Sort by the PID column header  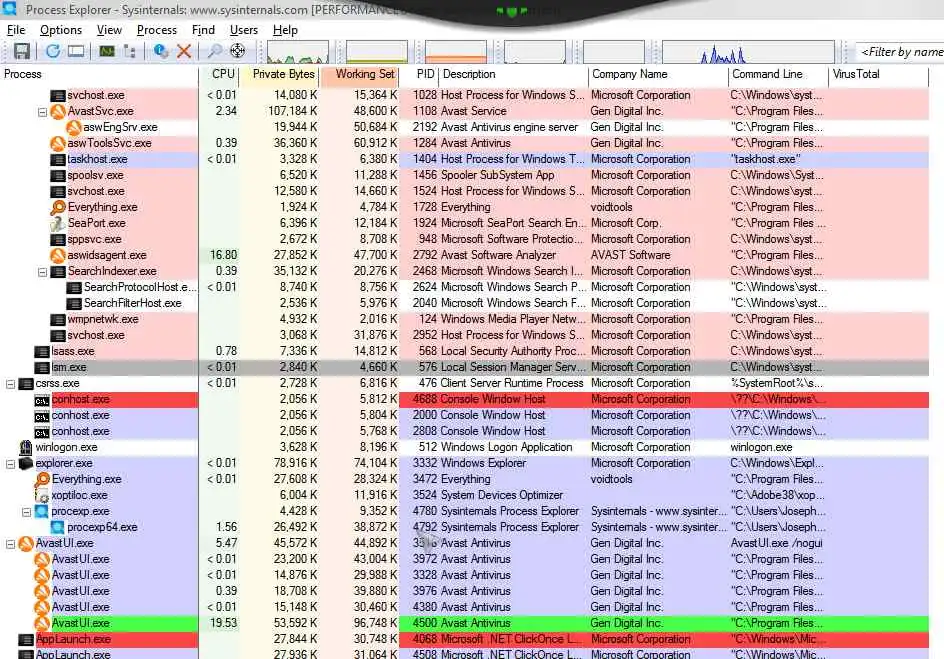pyautogui.click(x=419, y=75)
